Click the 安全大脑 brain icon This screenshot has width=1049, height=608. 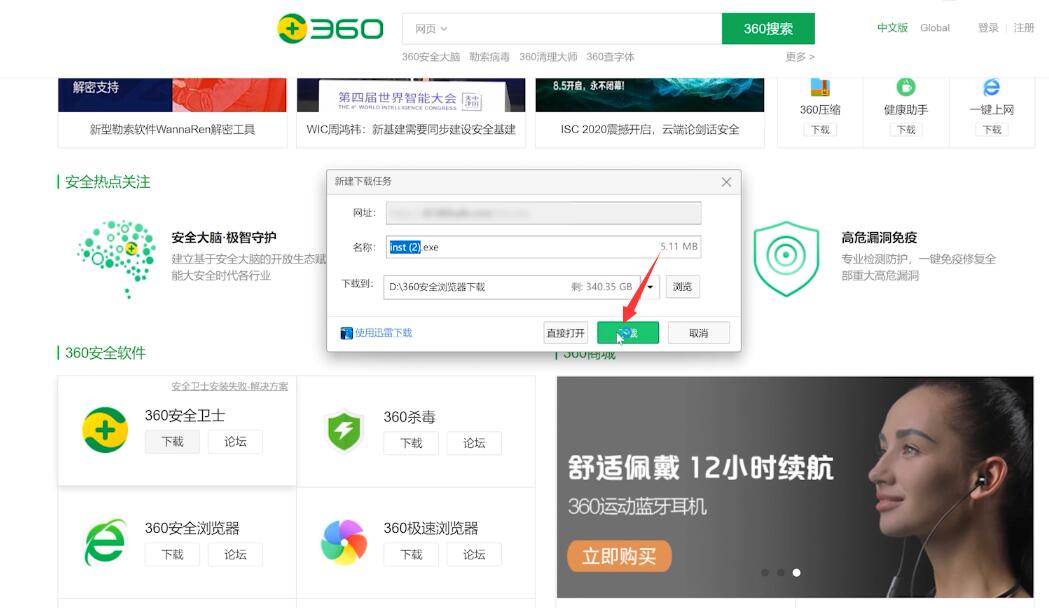point(117,258)
